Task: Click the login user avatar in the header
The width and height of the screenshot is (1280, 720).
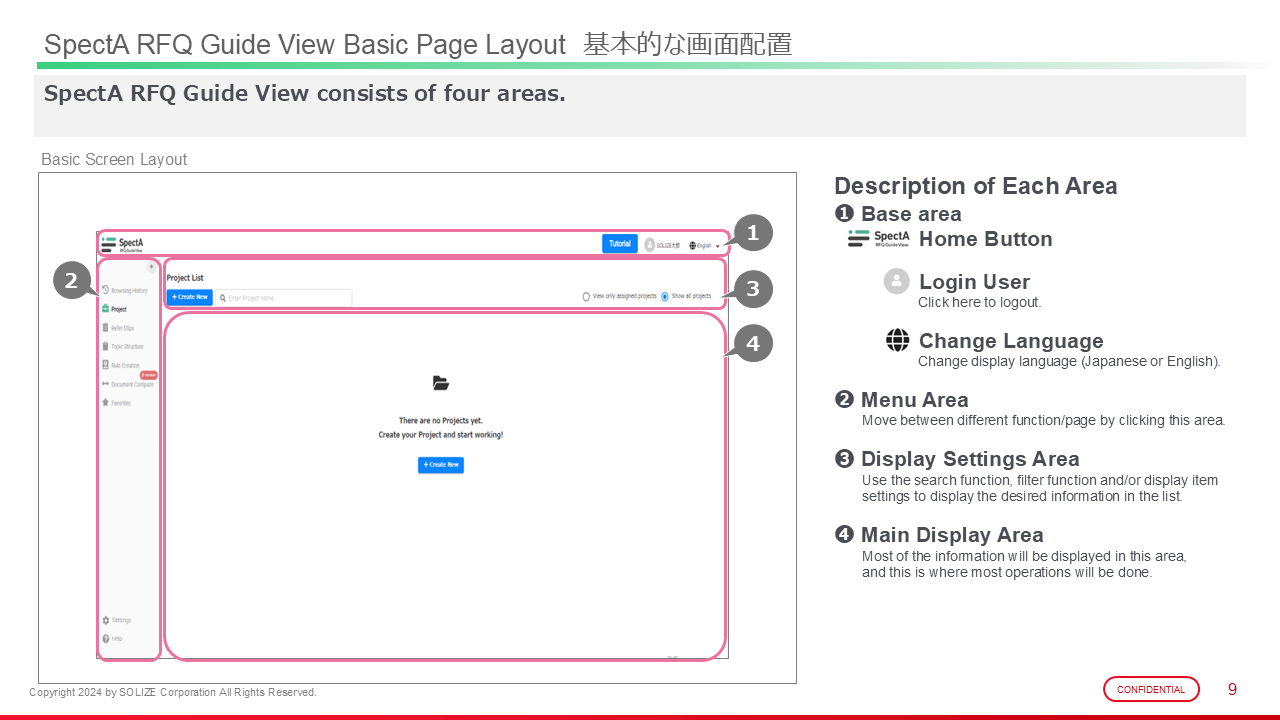Action: (650, 245)
